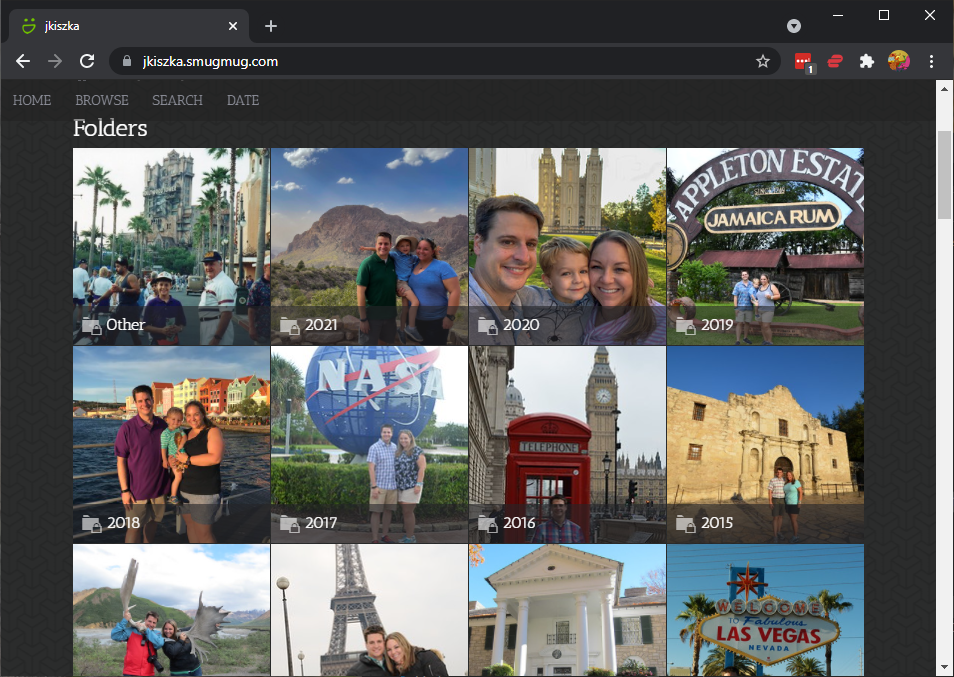Open the 2016 Big Ben folder
Viewport: 954px width, 677px height.
pyautogui.click(x=567, y=445)
